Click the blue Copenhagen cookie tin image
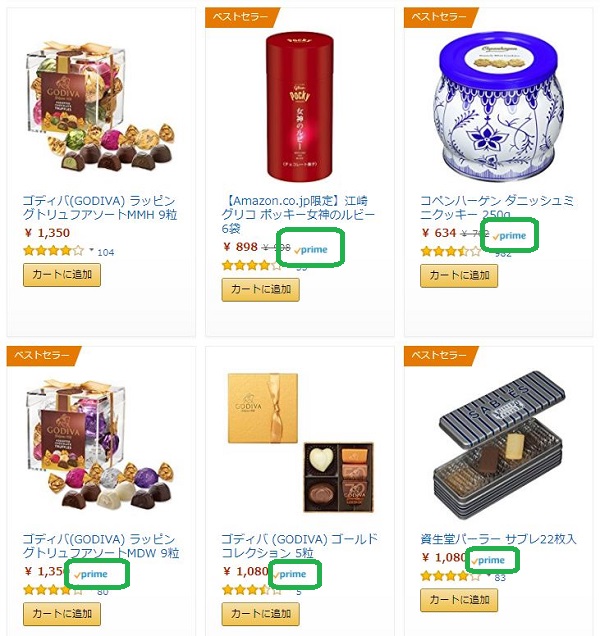The image size is (600, 636). (x=498, y=103)
